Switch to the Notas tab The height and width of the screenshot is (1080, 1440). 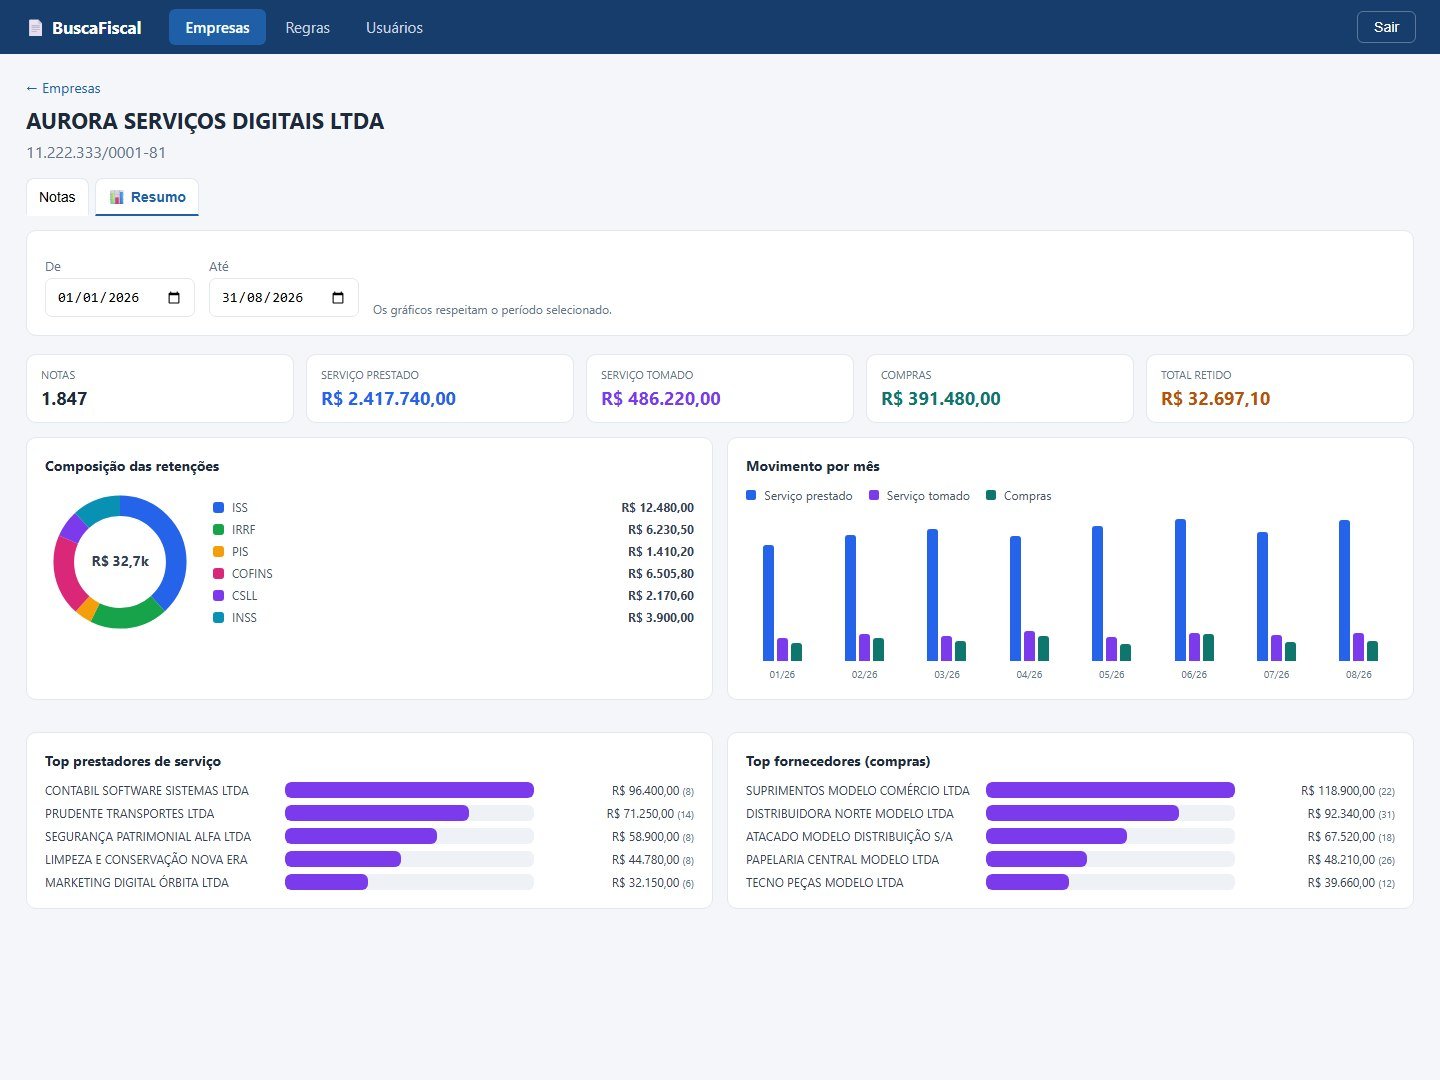tap(57, 197)
